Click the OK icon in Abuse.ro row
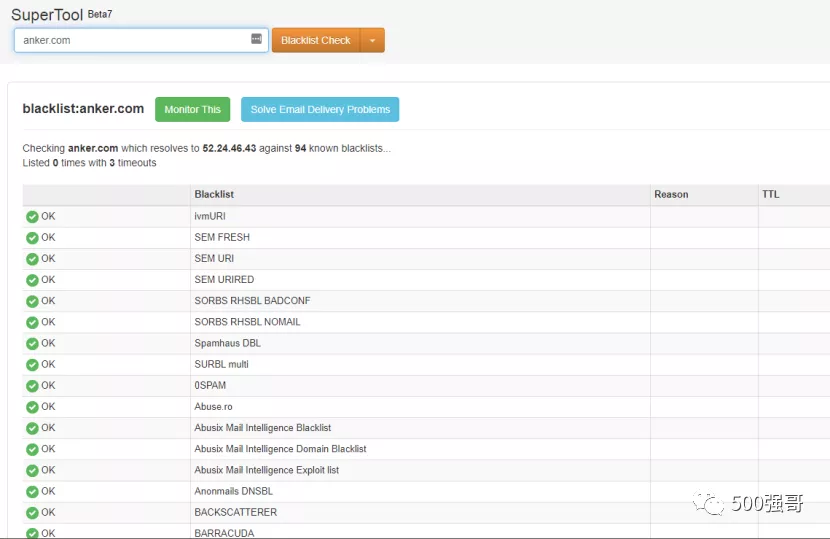 pos(32,407)
